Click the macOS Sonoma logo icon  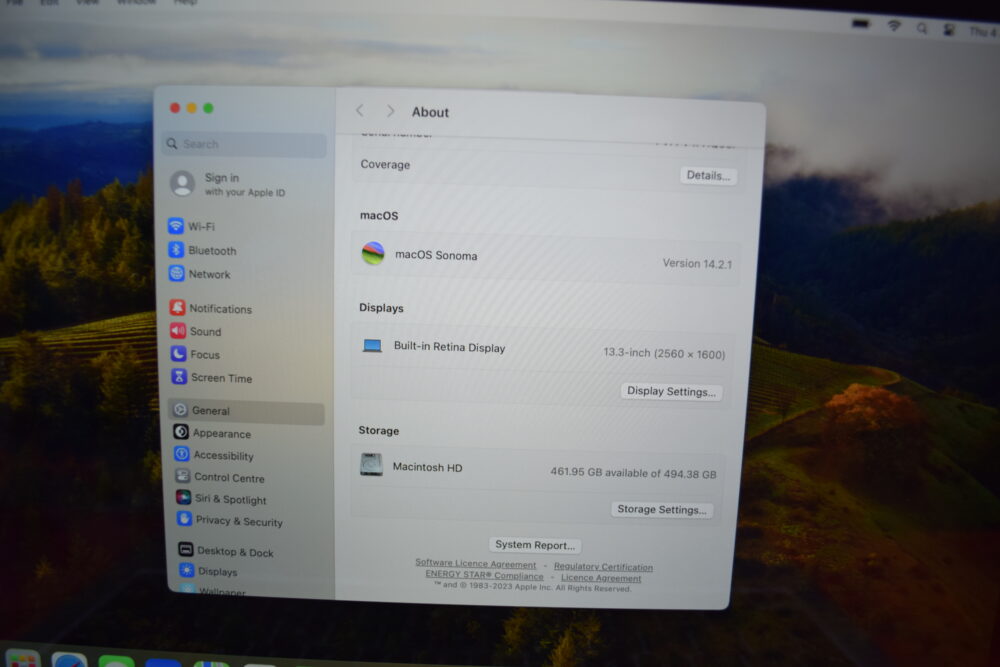pos(373,253)
